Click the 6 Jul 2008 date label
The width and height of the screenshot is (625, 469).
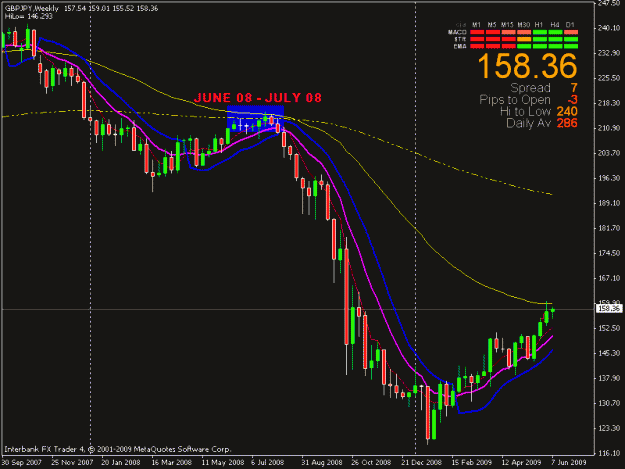point(267,463)
